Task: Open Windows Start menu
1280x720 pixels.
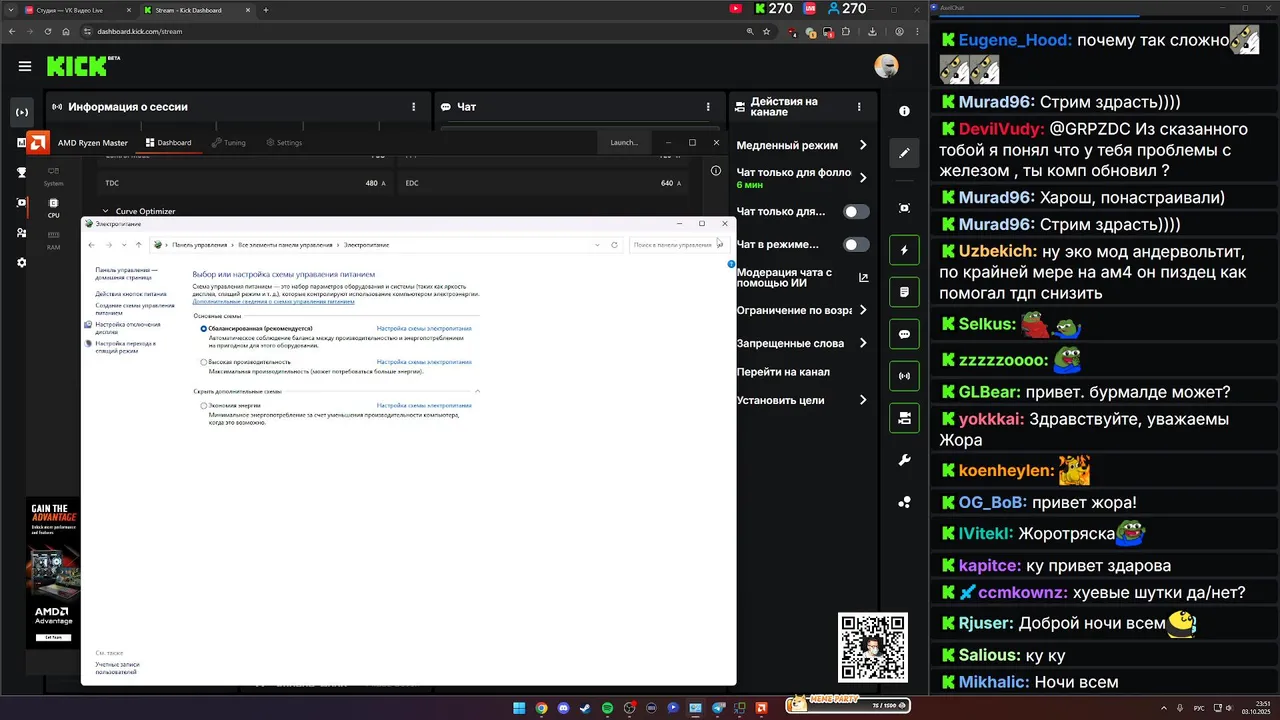Action: (519, 708)
